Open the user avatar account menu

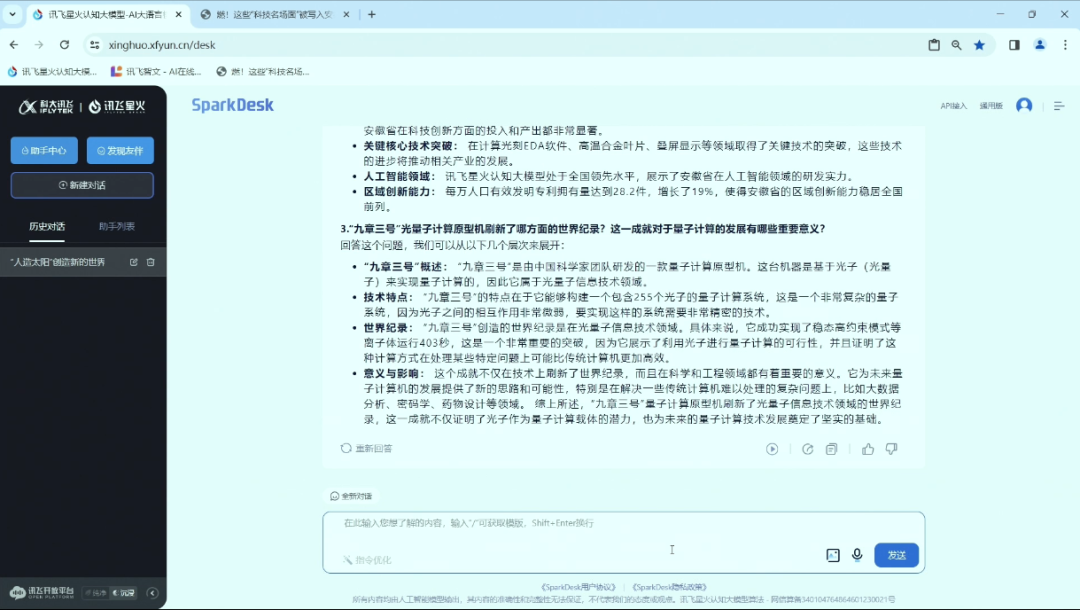[1024, 106]
